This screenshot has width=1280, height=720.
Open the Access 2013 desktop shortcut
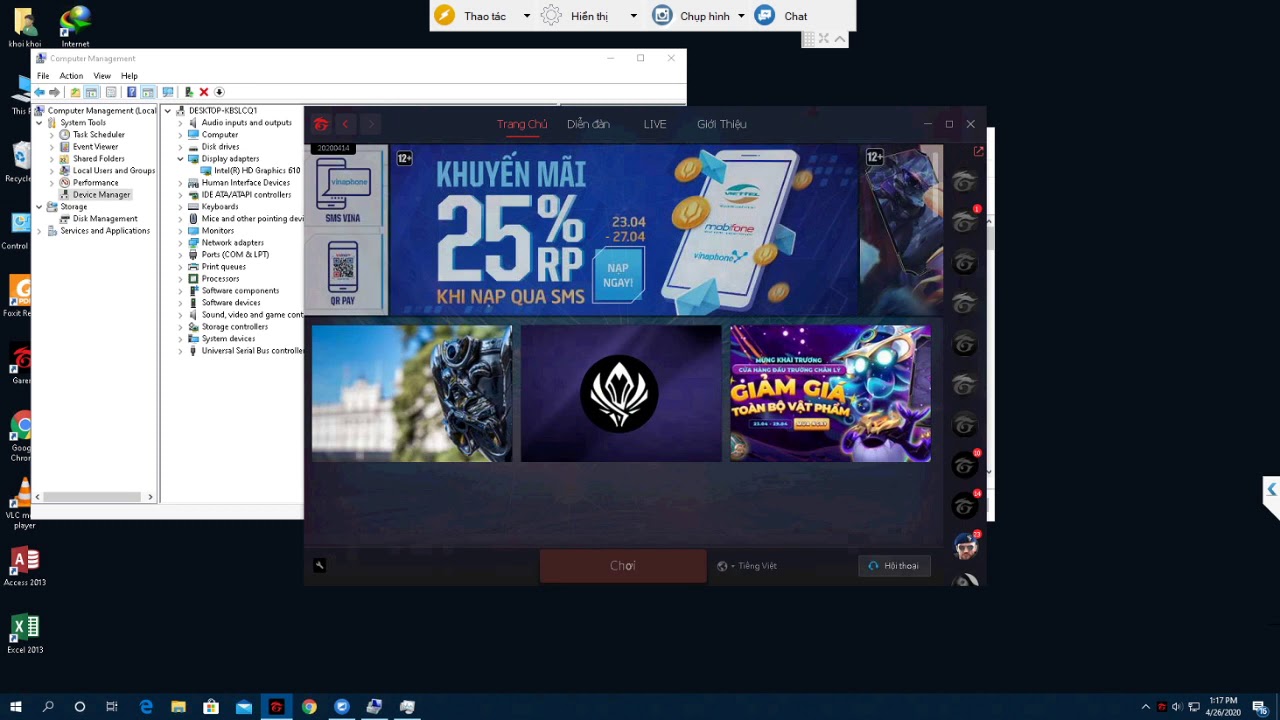pos(24,566)
